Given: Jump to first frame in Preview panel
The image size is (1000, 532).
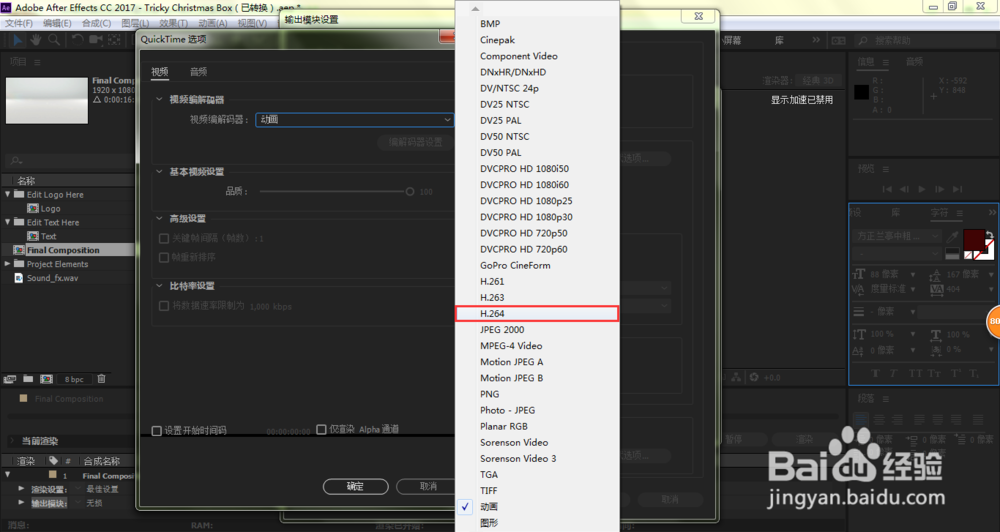Looking at the screenshot, I should click(x=886, y=189).
